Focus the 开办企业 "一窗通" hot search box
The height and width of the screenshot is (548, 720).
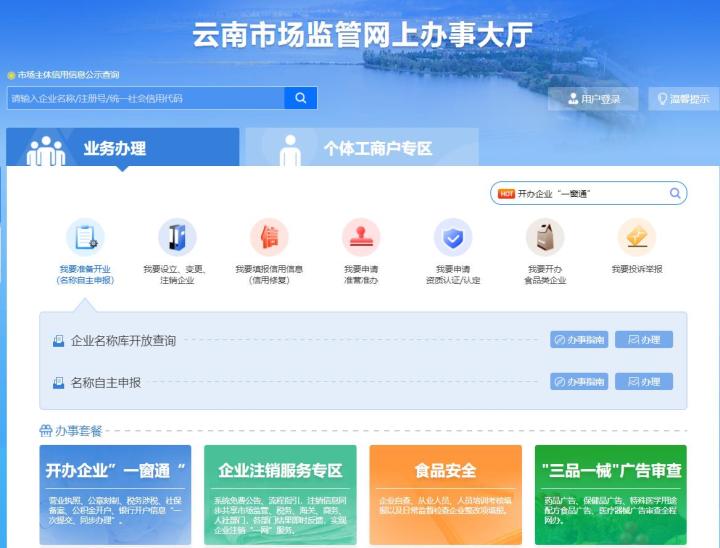(589, 193)
